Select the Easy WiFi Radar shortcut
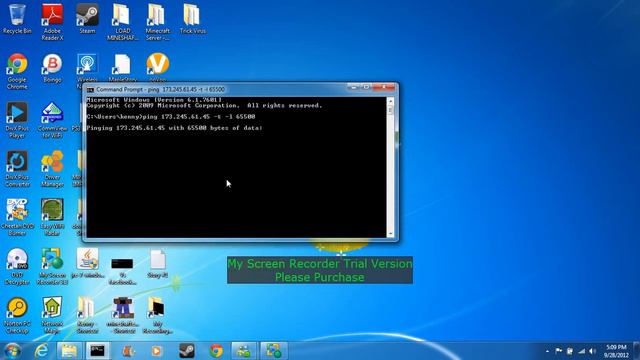 point(52,218)
